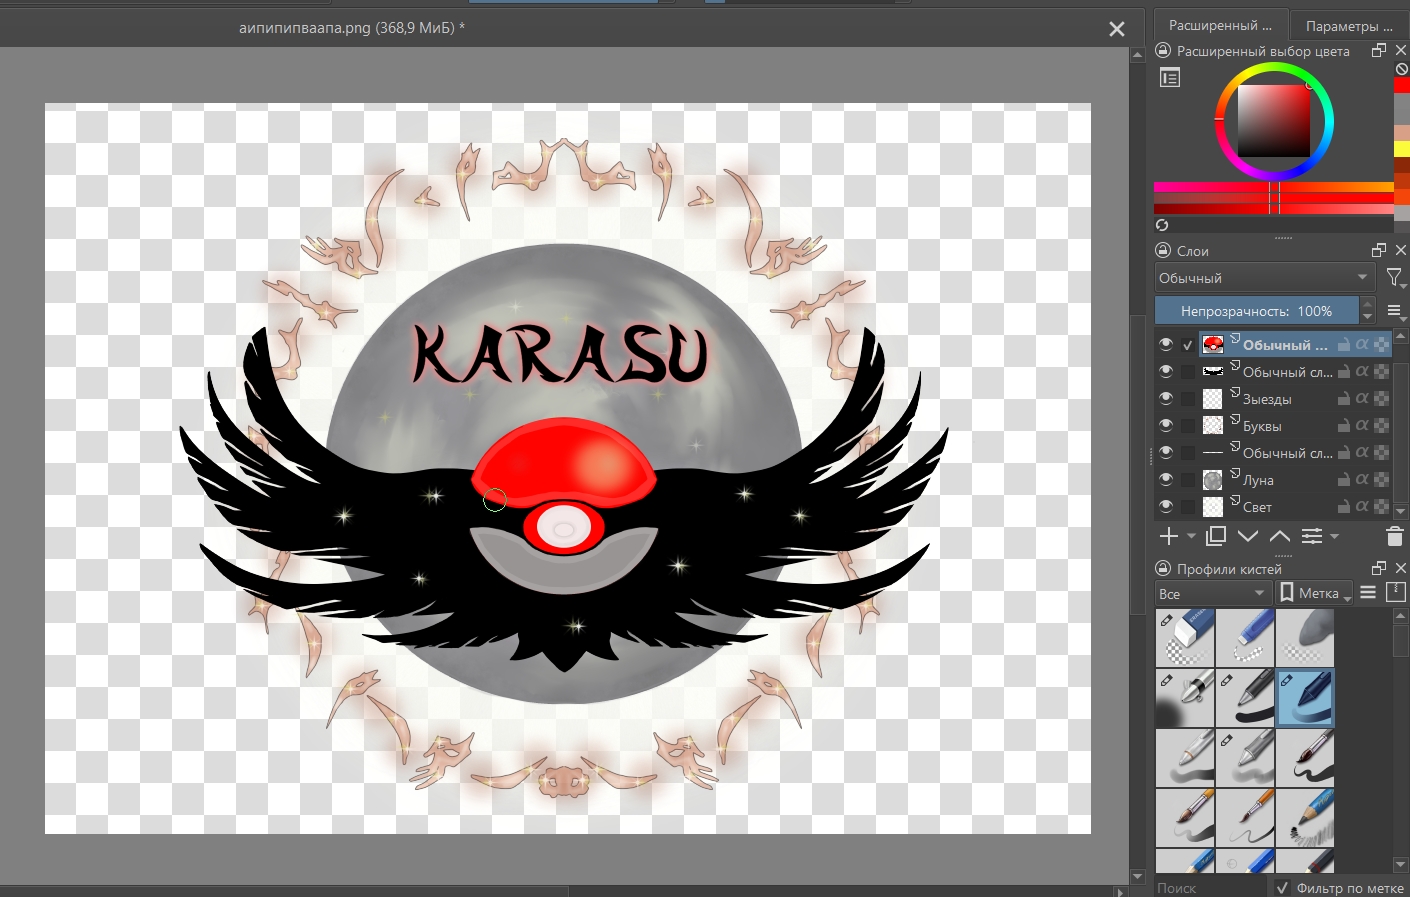Open layer properties sliders icon
The width and height of the screenshot is (1410, 897).
[1312, 536]
